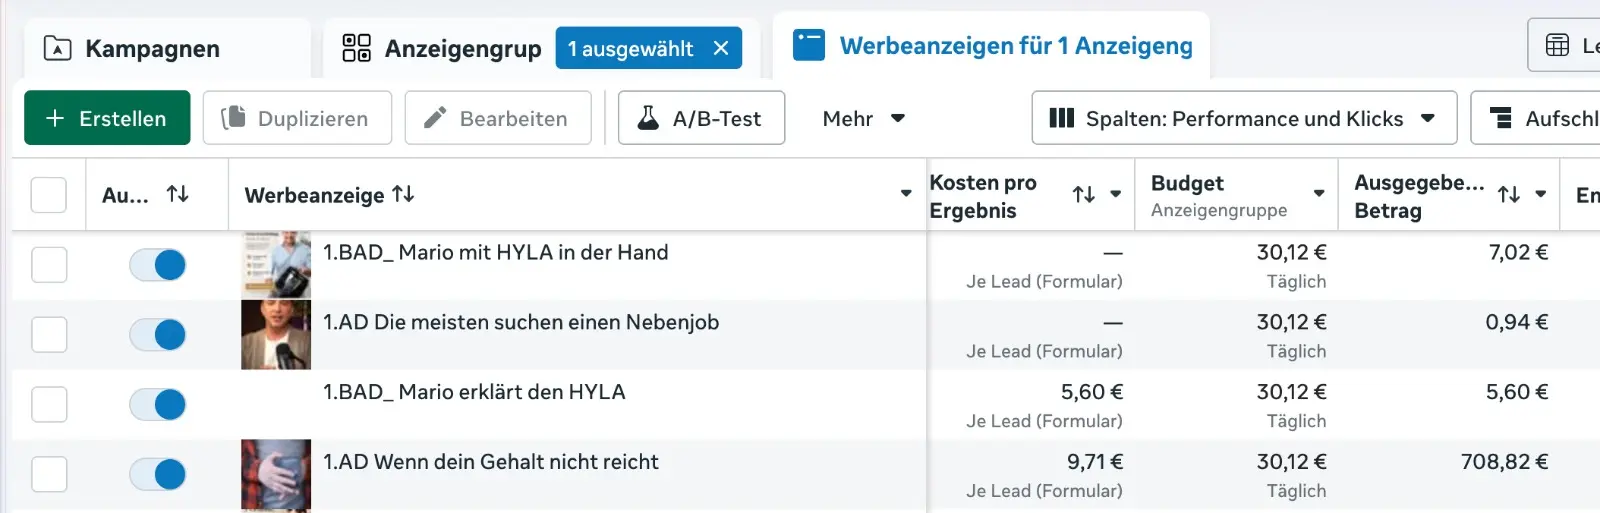Open thumbnail of Mario mit HYLA in der Hand

276,265
